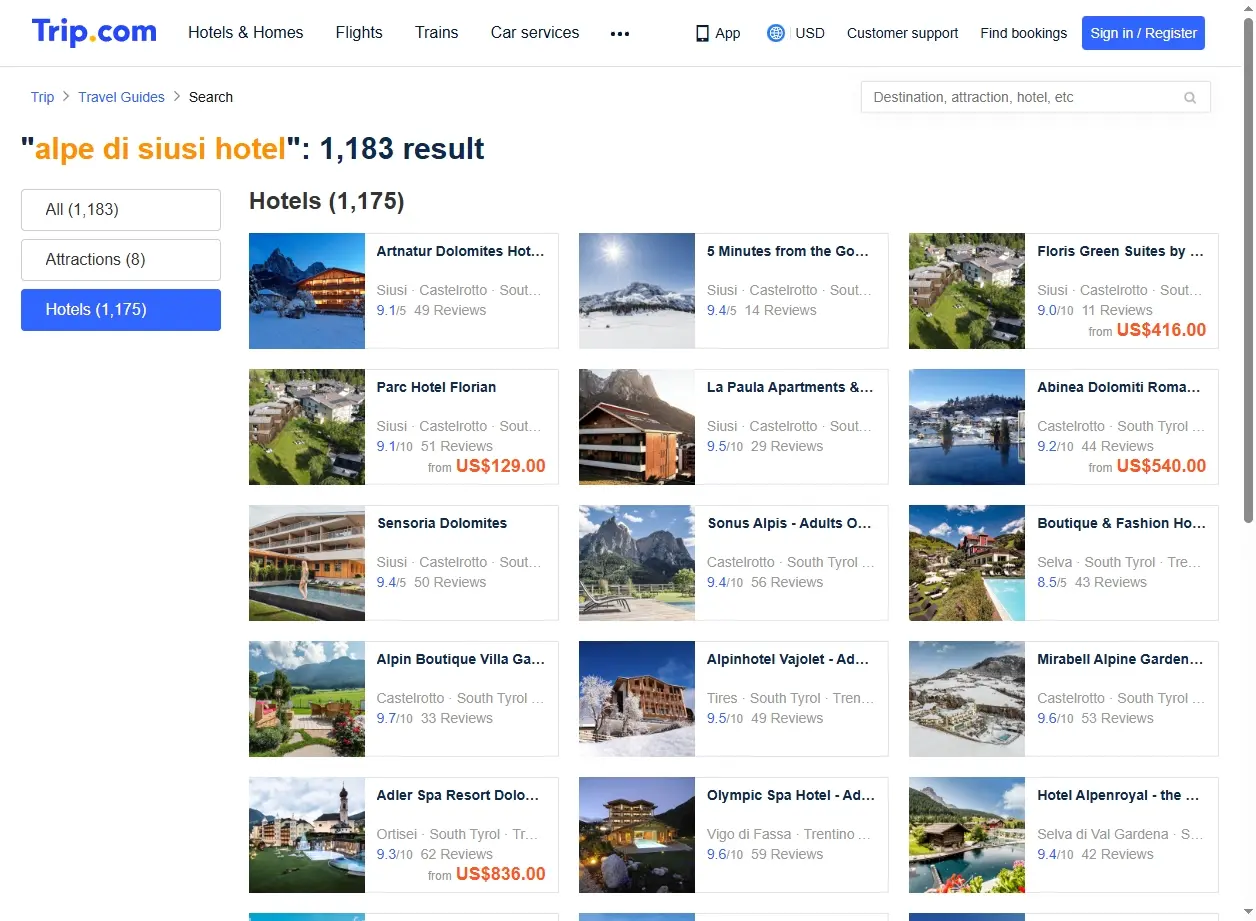
Task: Click Mirabell Alpine Garden... title
Action: pyautogui.click(x=1120, y=659)
